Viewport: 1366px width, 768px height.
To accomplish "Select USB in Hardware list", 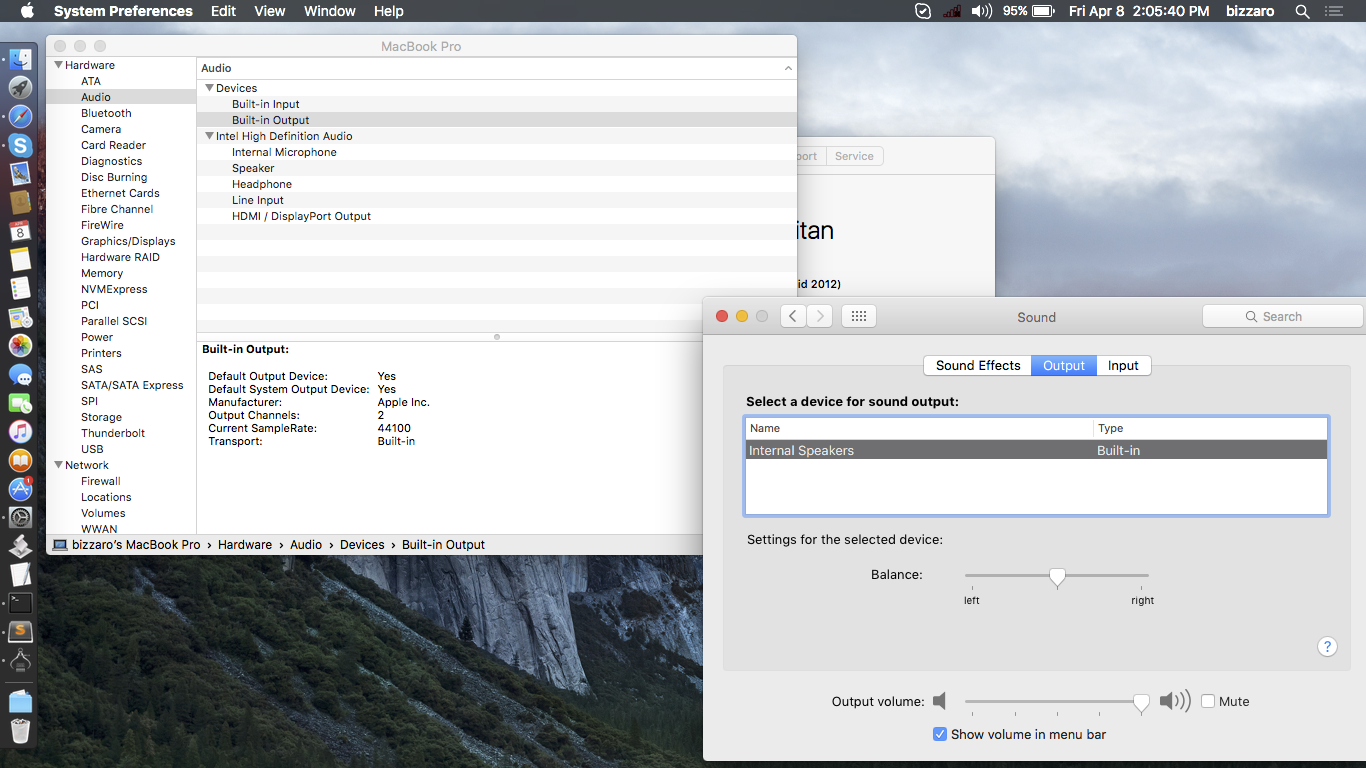I will coord(92,449).
